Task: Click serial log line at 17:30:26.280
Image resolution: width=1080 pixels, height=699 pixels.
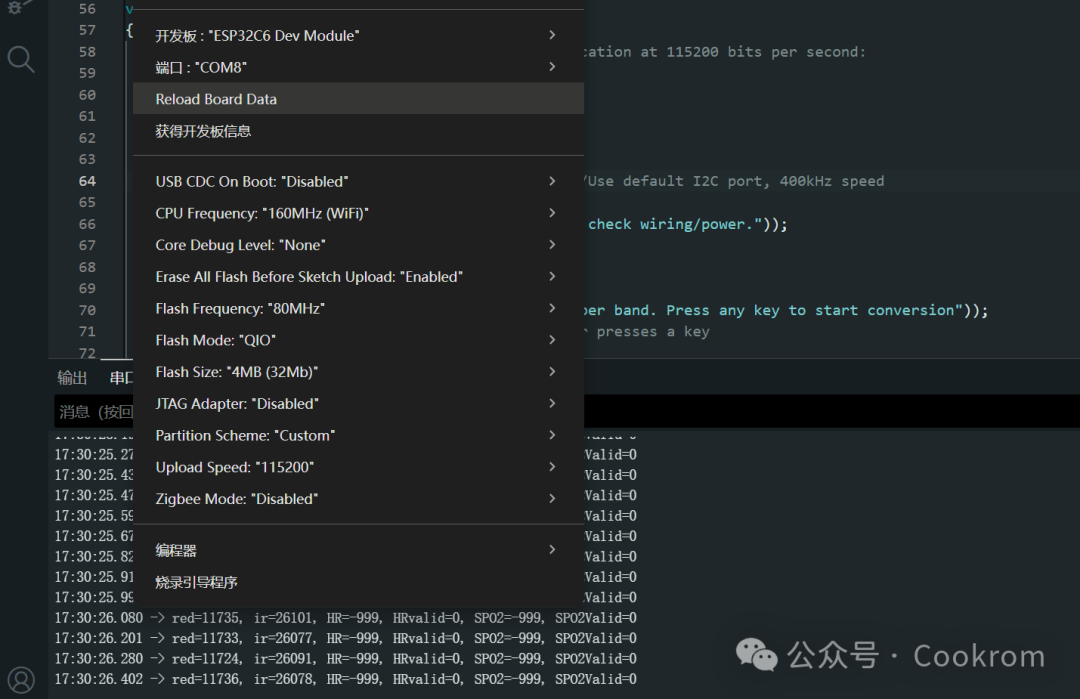Action: 346,658
